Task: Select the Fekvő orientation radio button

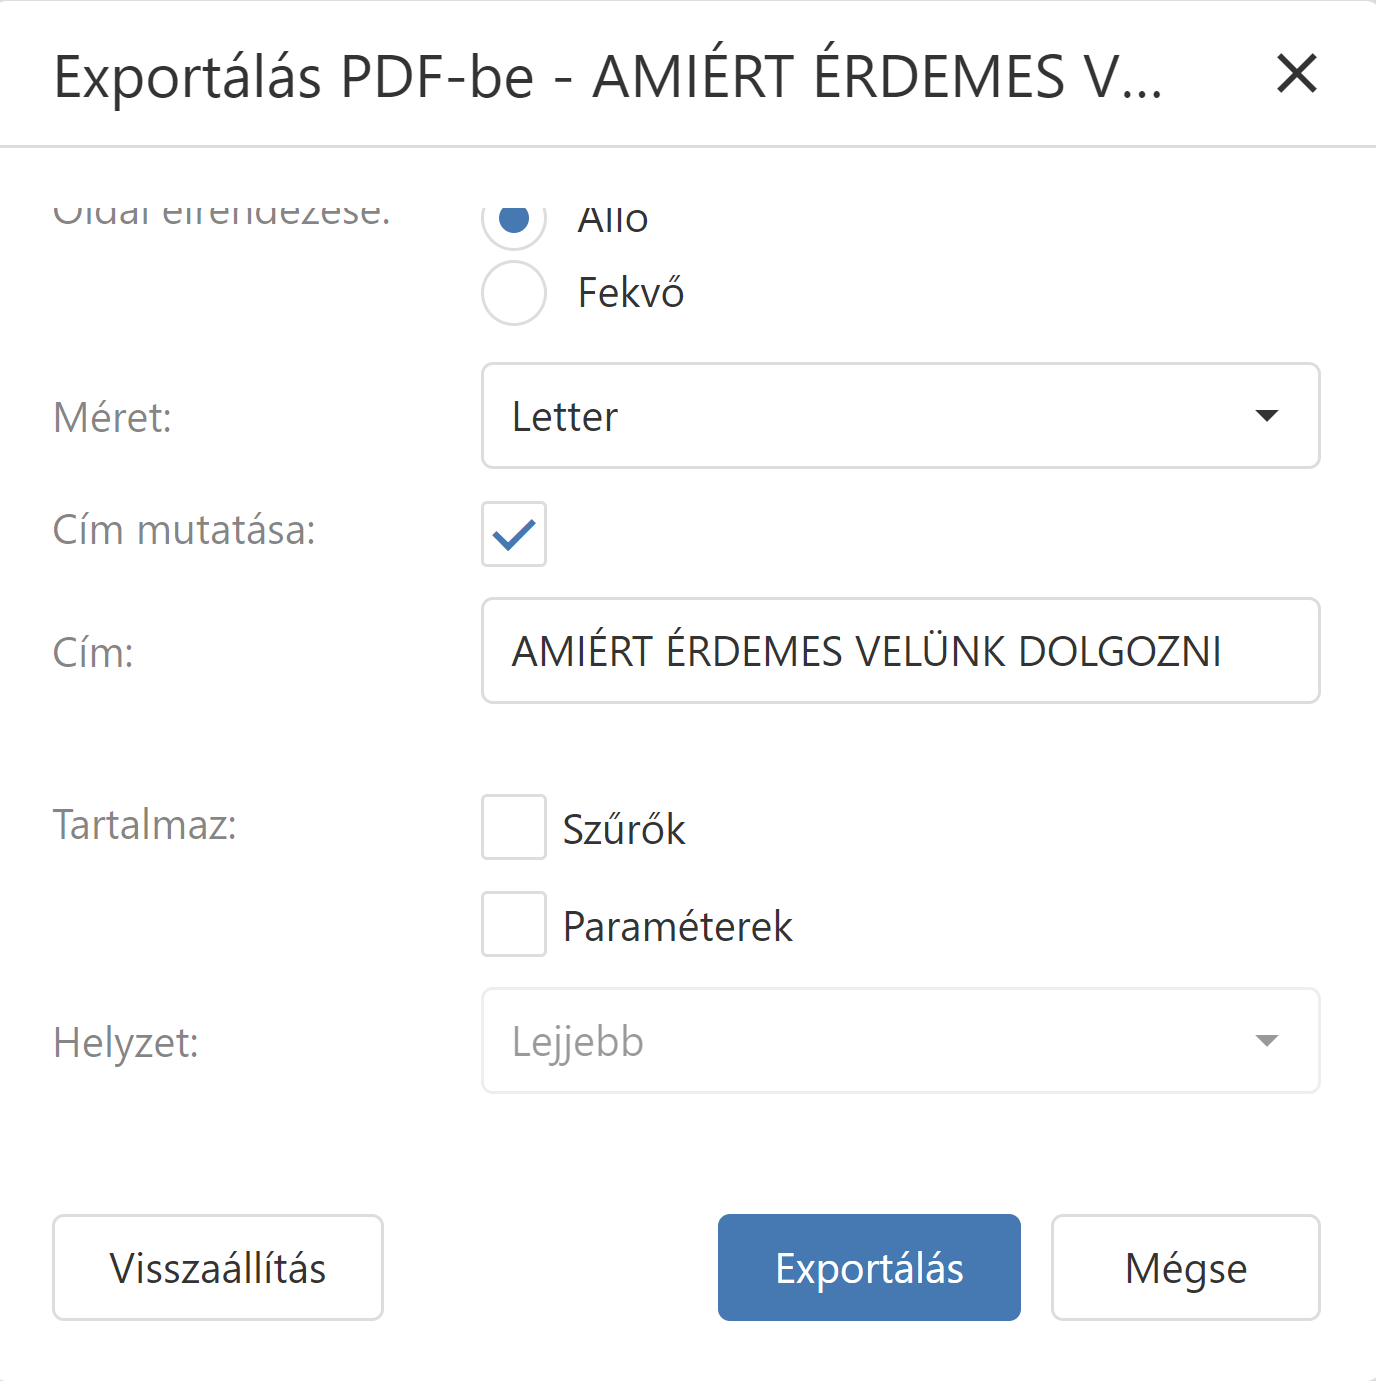Action: [514, 293]
